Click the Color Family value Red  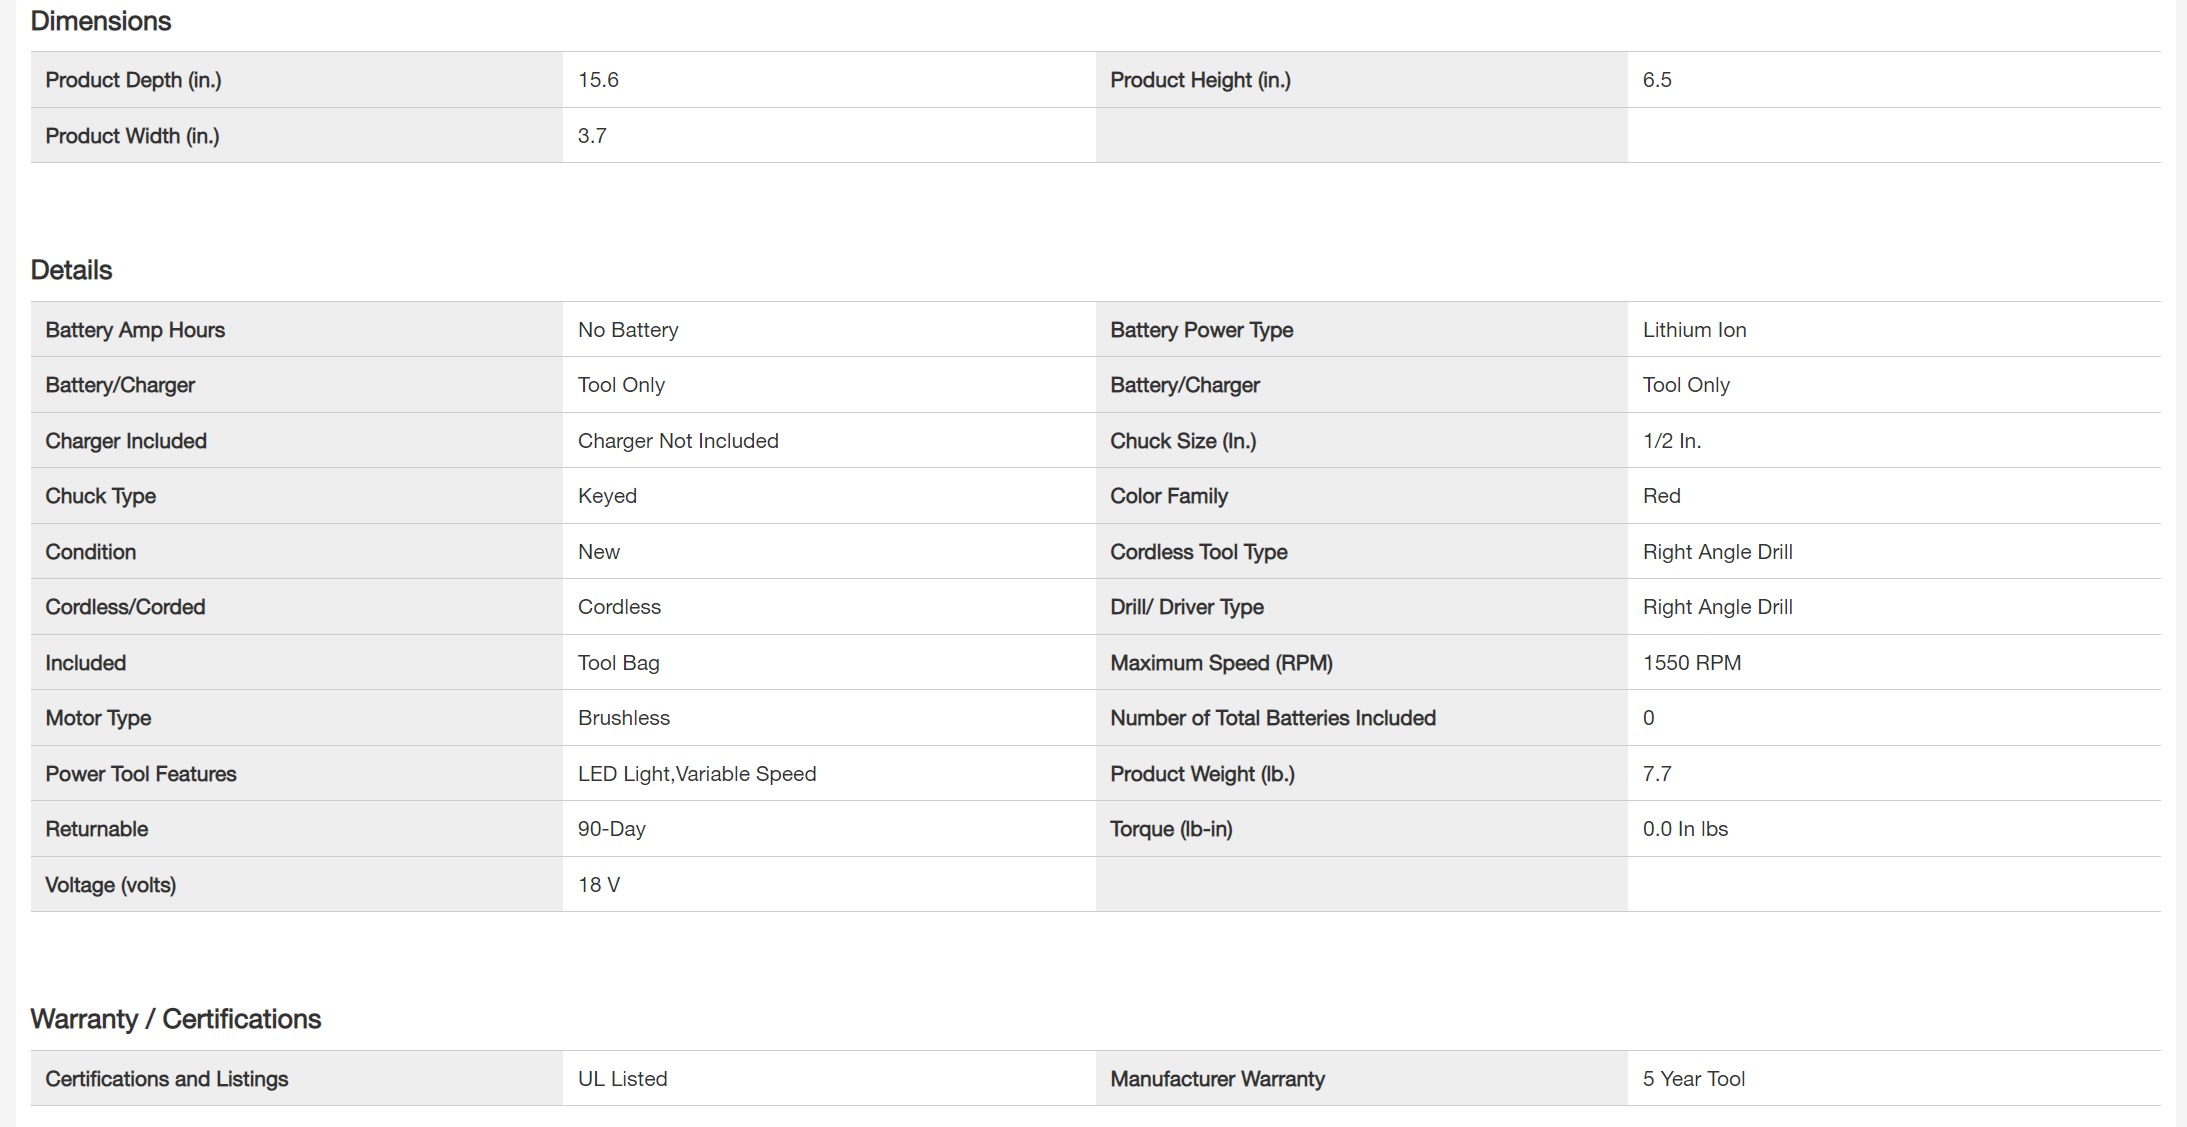1661,496
